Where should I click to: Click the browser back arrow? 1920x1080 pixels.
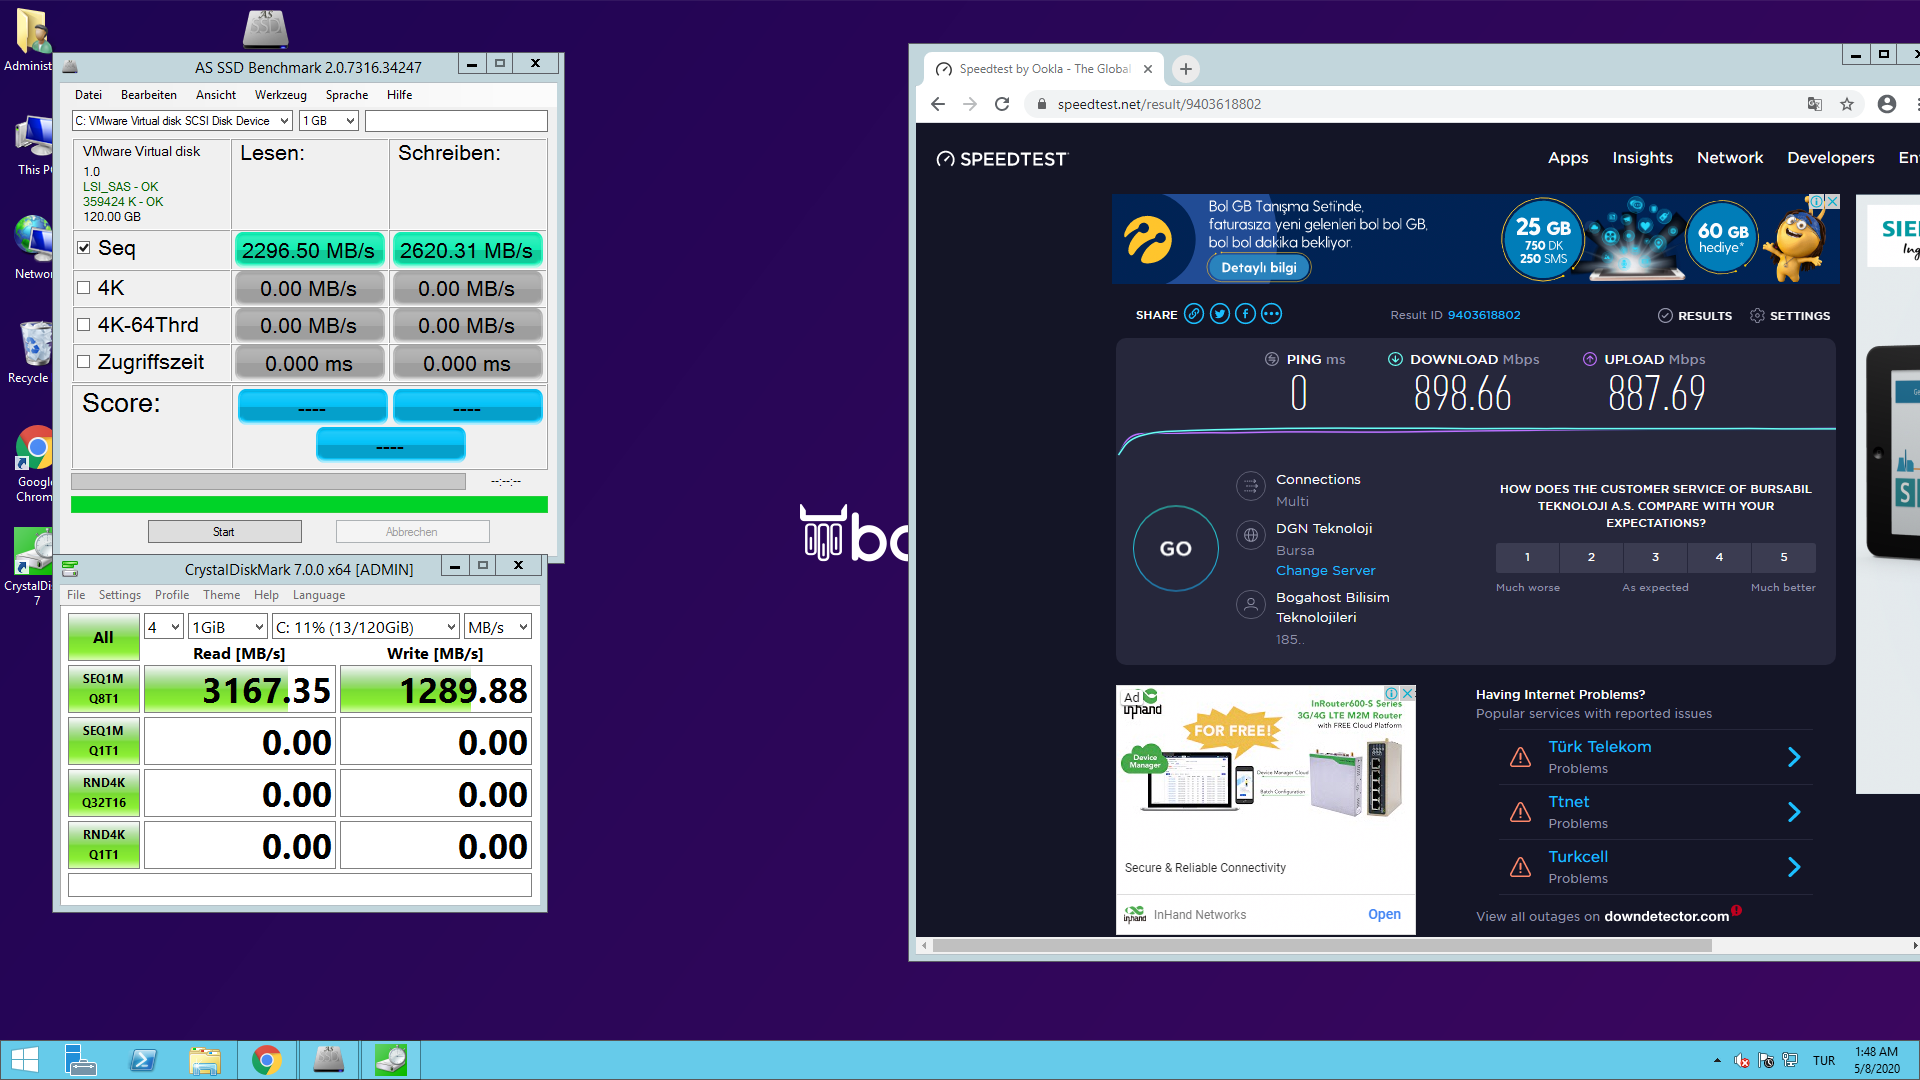point(937,104)
